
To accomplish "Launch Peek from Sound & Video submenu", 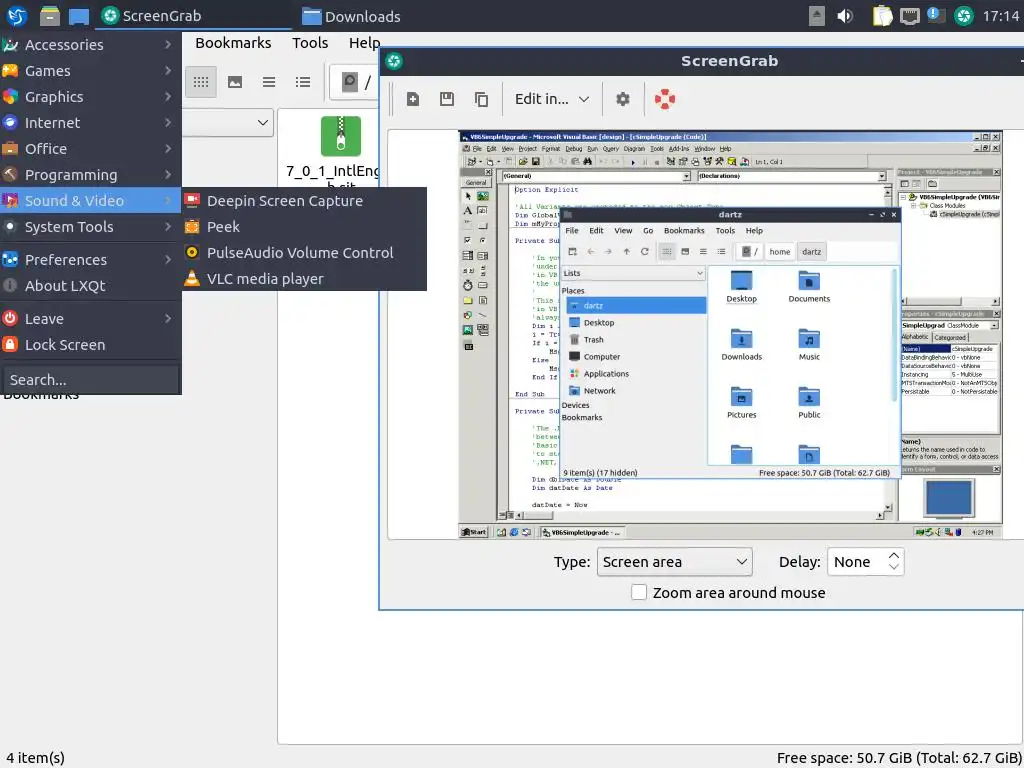I will [304, 227].
